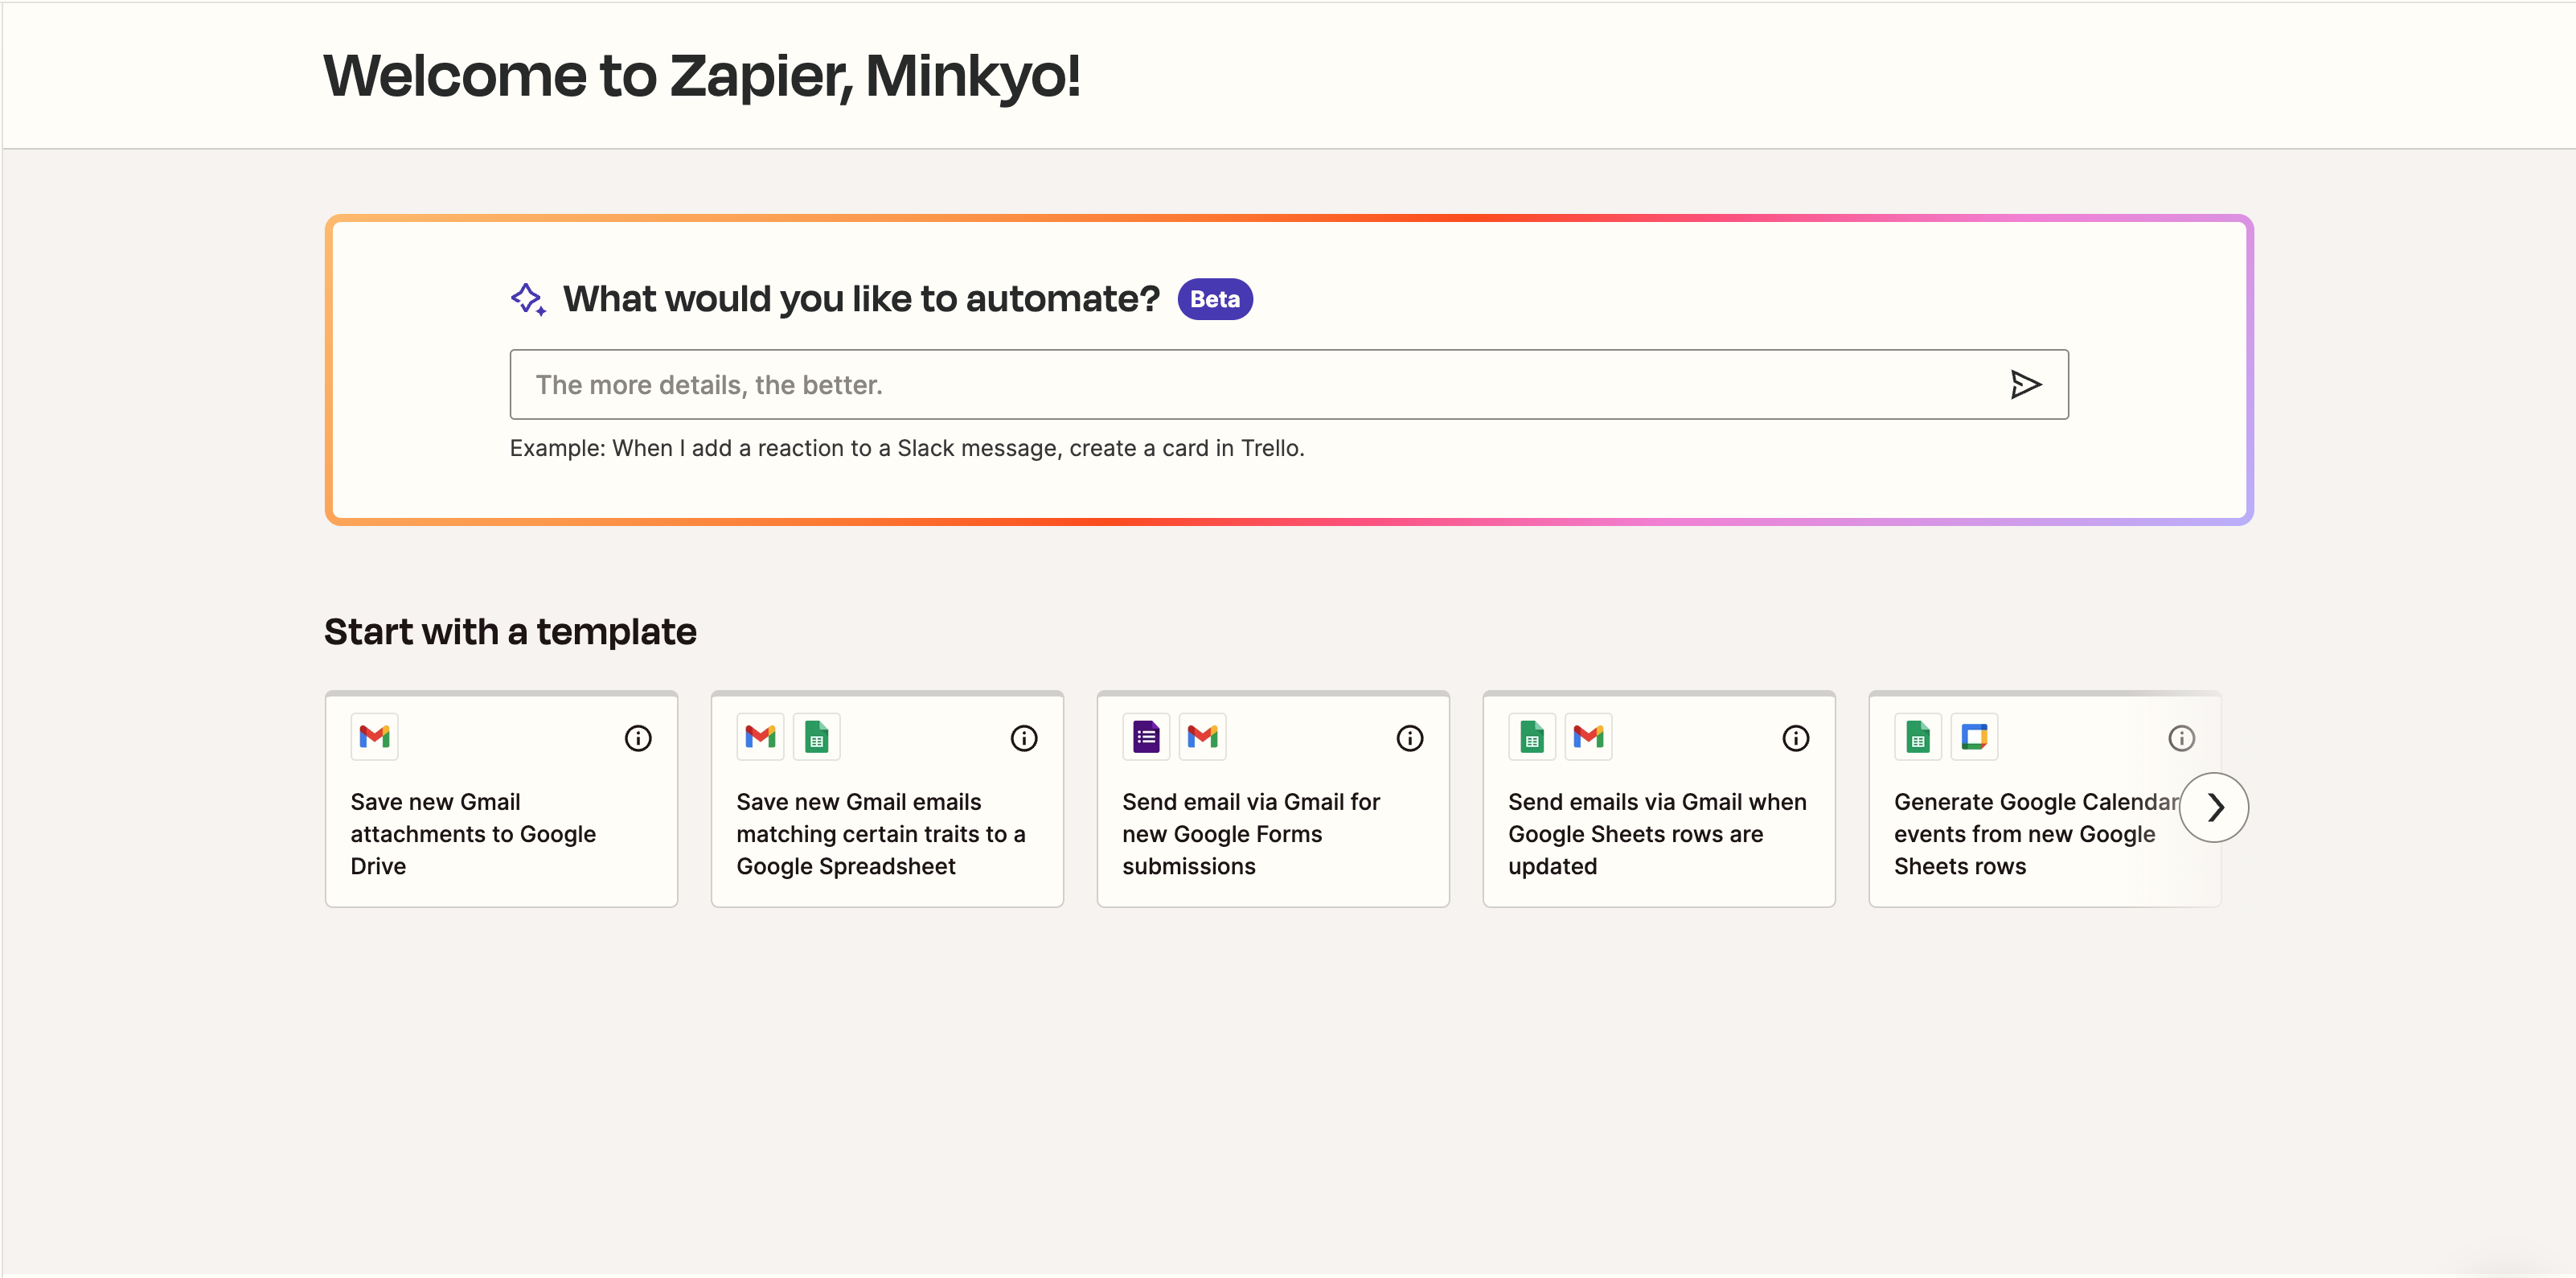Show info for Gmail emails to Spreadsheet template

pyautogui.click(x=1024, y=738)
